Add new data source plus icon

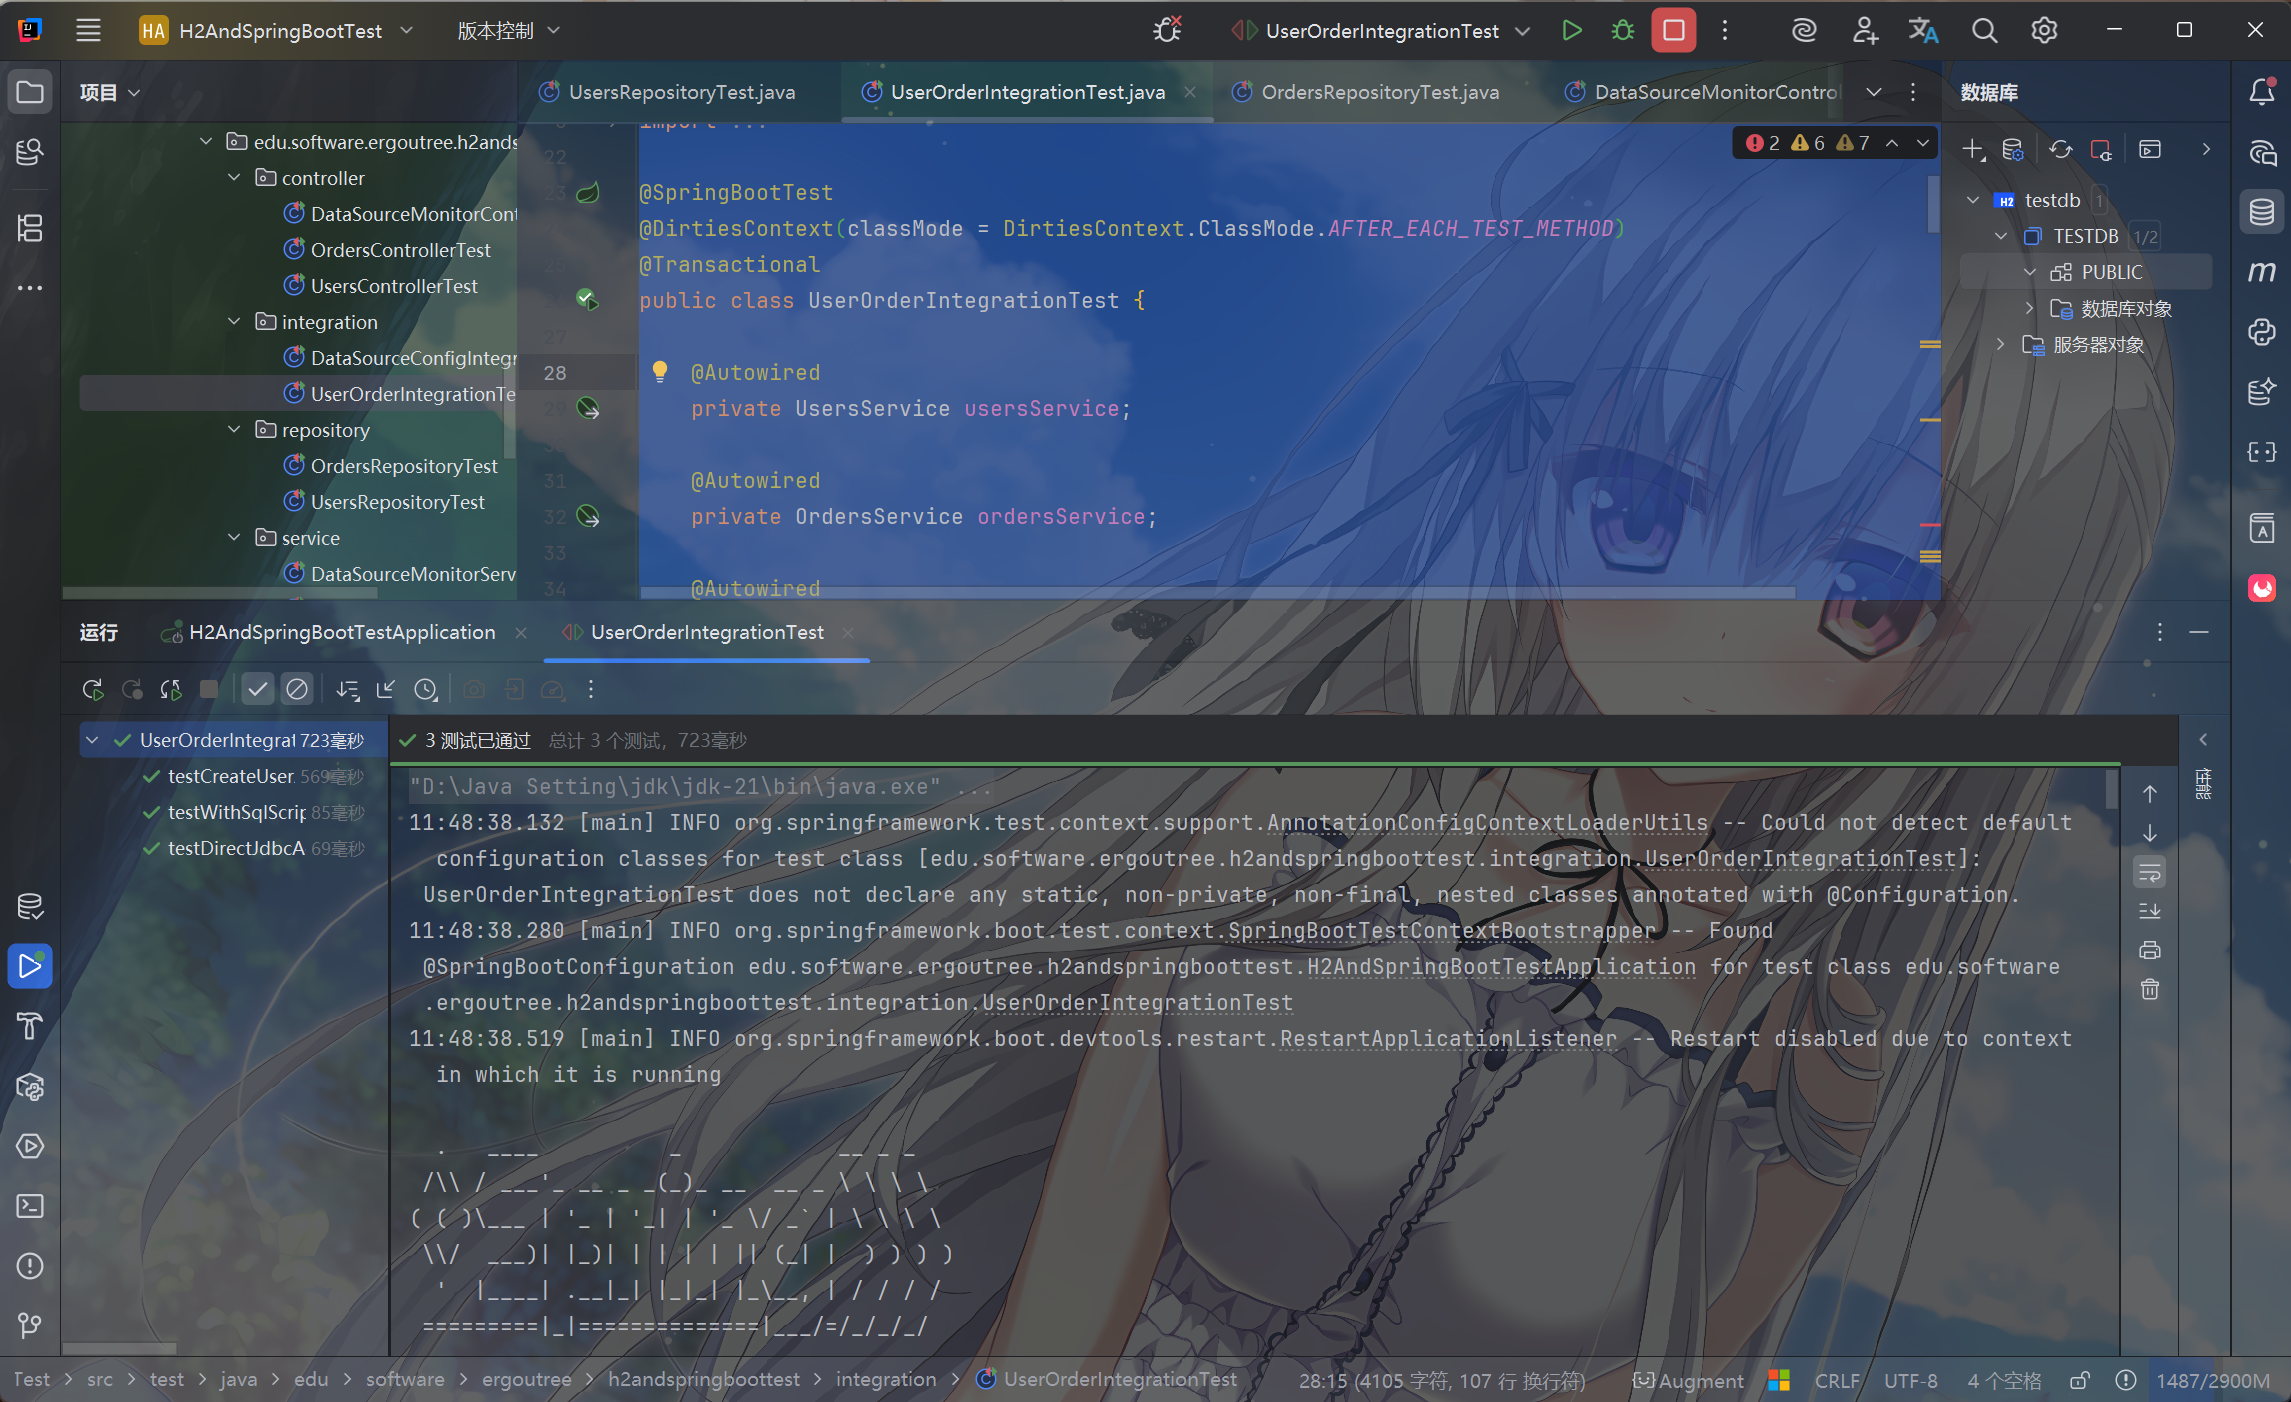tap(1973, 150)
